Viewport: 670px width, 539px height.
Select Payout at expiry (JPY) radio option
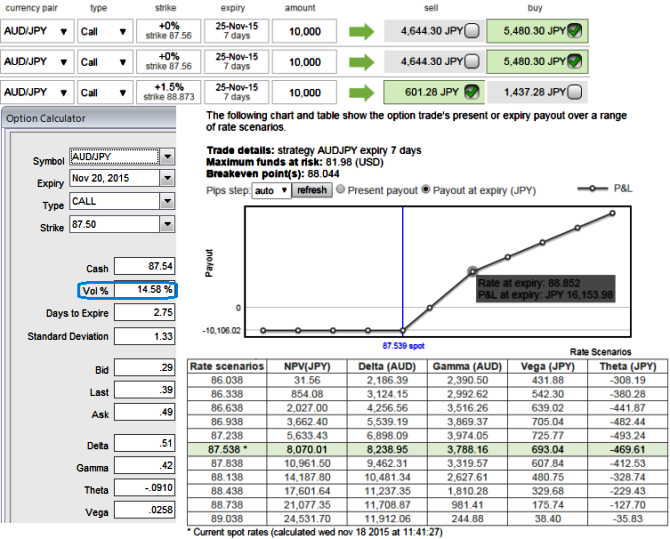[426, 188]
